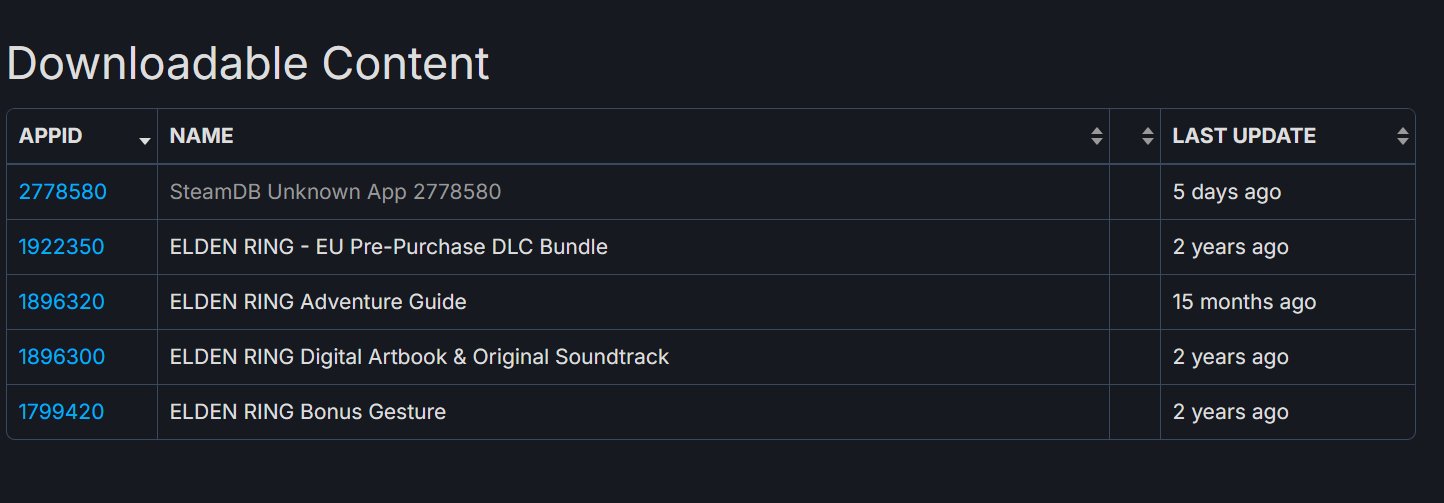The image size is (1444, 503).
Task: Sort table by NAME header
Action: pos(201,136)
